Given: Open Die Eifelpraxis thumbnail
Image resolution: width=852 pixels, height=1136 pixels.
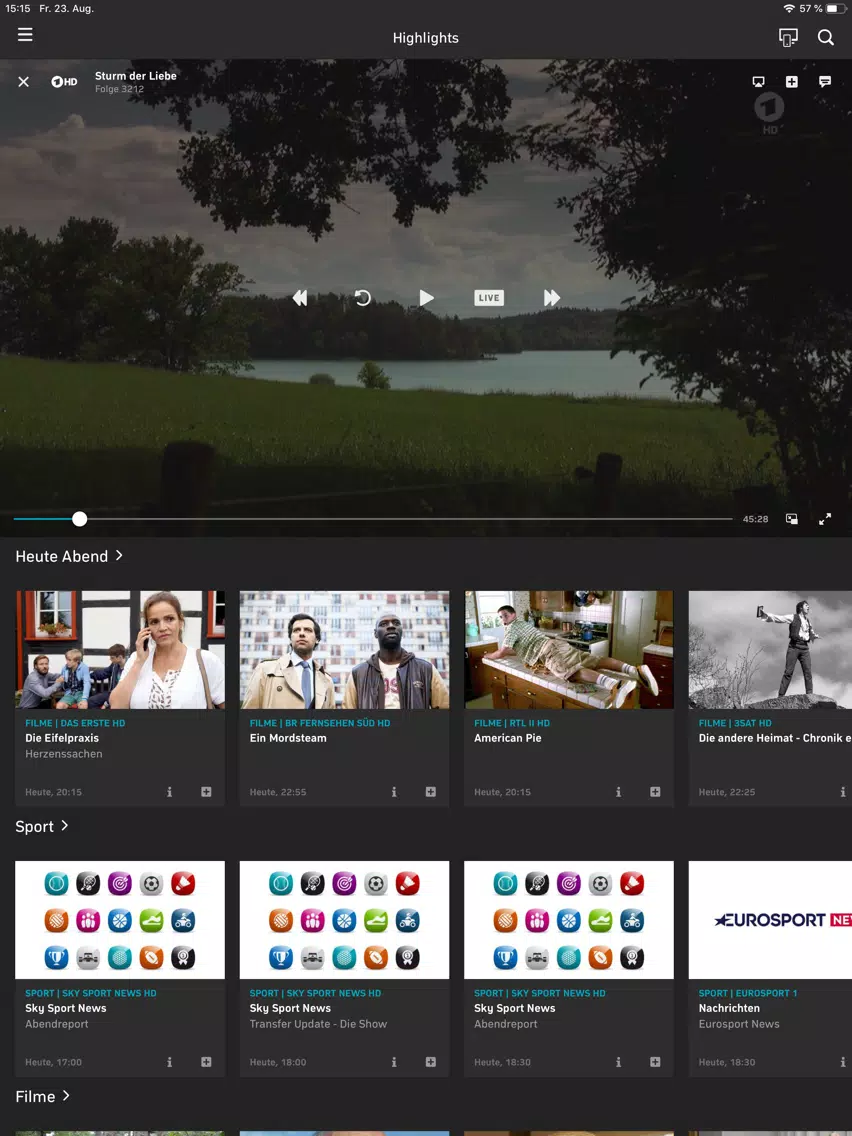Looking at the screenshot, I should click(120, 650).
